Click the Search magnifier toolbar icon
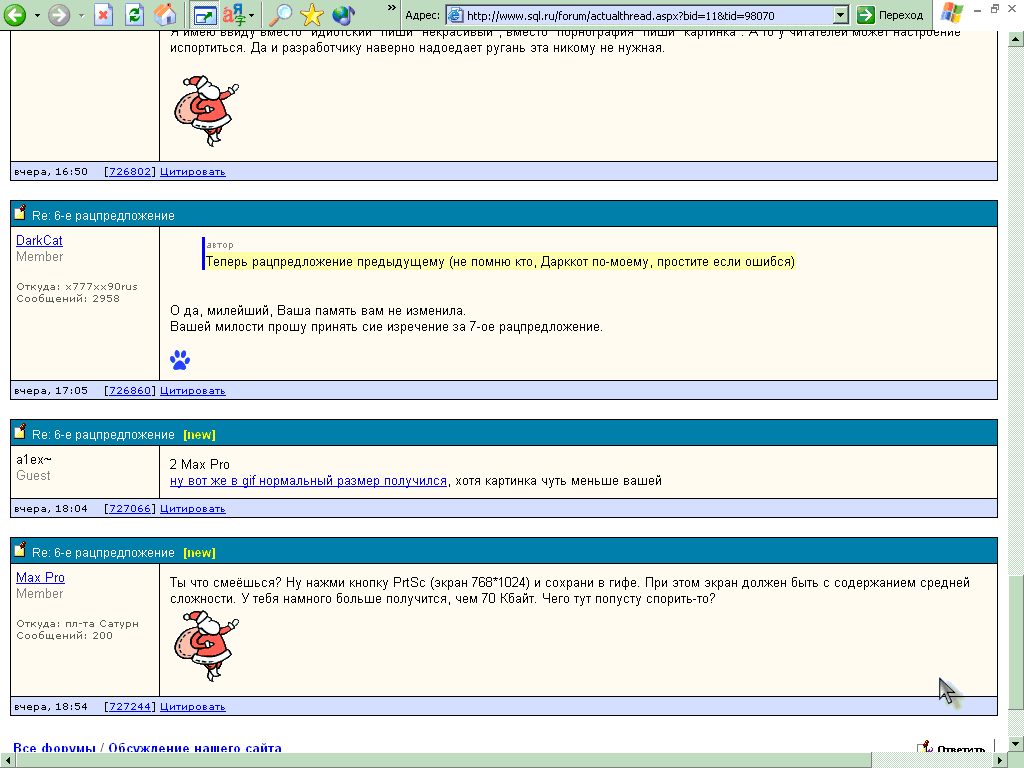Viewport: 1024px width, 768px height. click(x=283, y=15)
